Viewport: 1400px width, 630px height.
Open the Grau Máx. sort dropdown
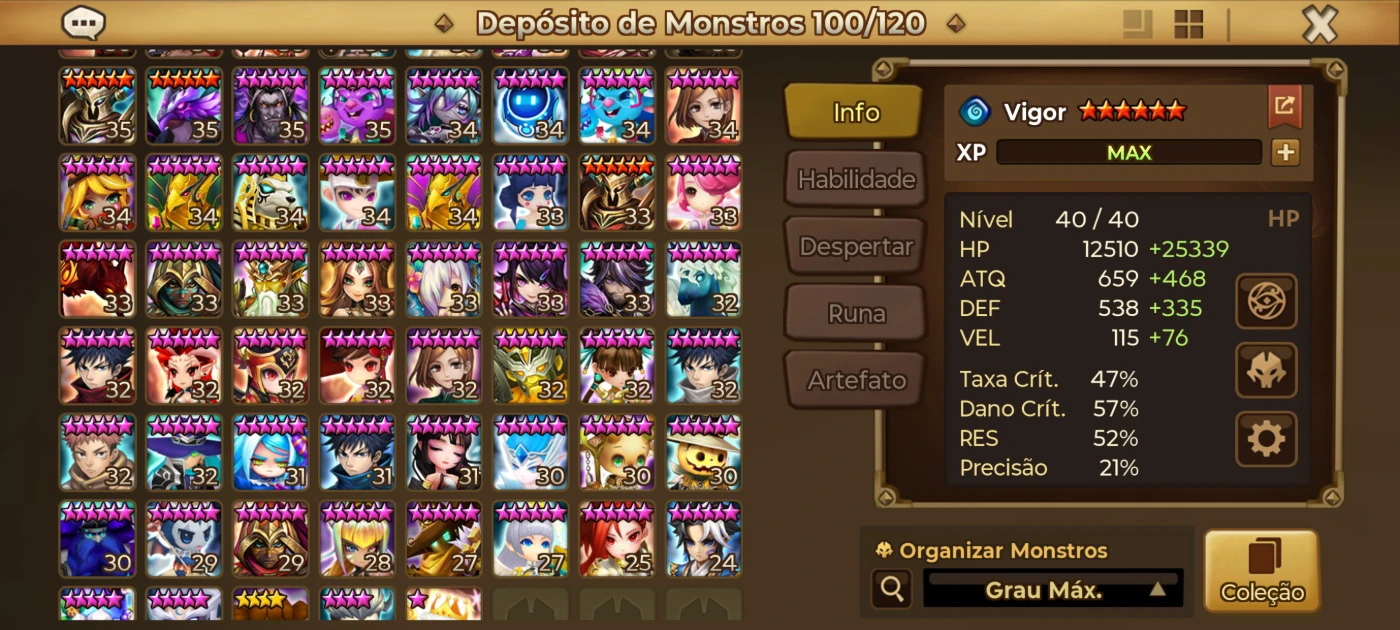tap(1052, 590)
